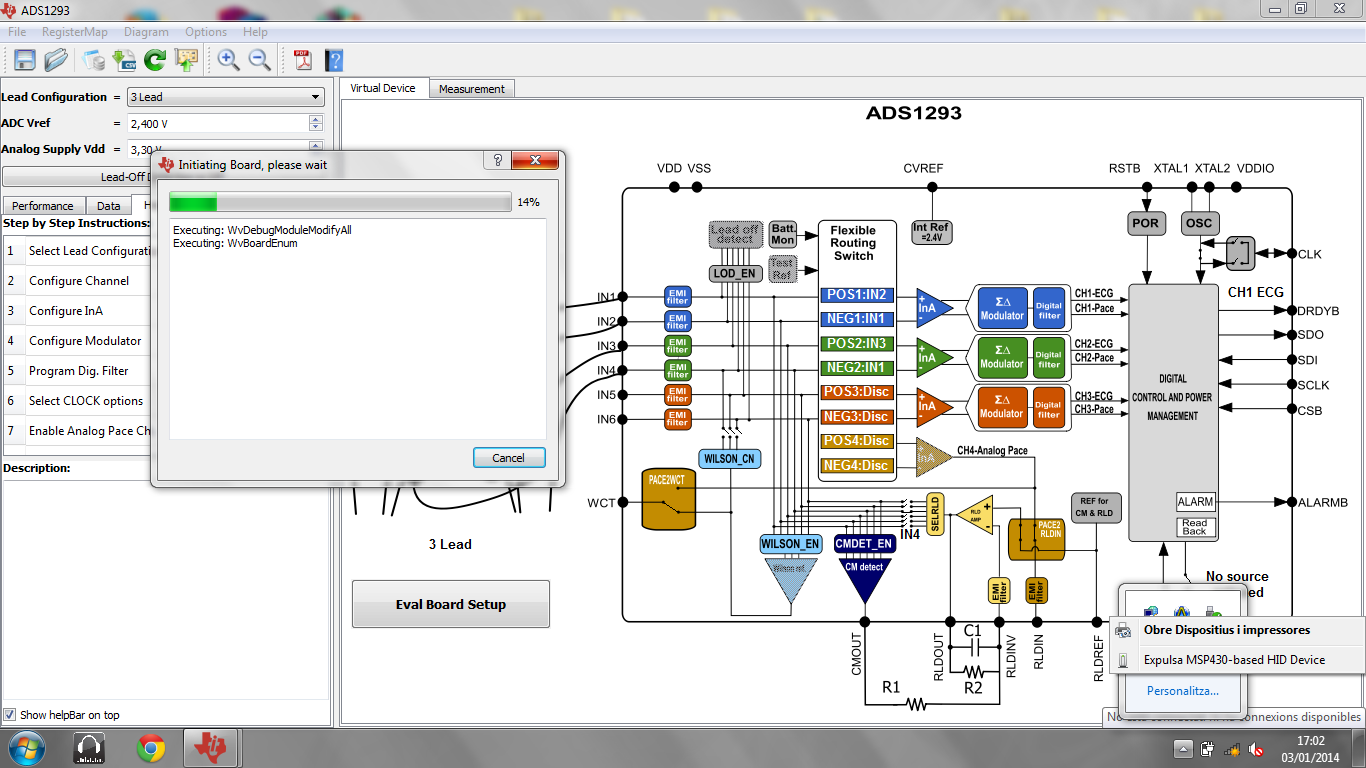Viewport: 1366px width, 768px height.
Task: Click the muted volume tray icon
Action: (x=1257, y=749)
